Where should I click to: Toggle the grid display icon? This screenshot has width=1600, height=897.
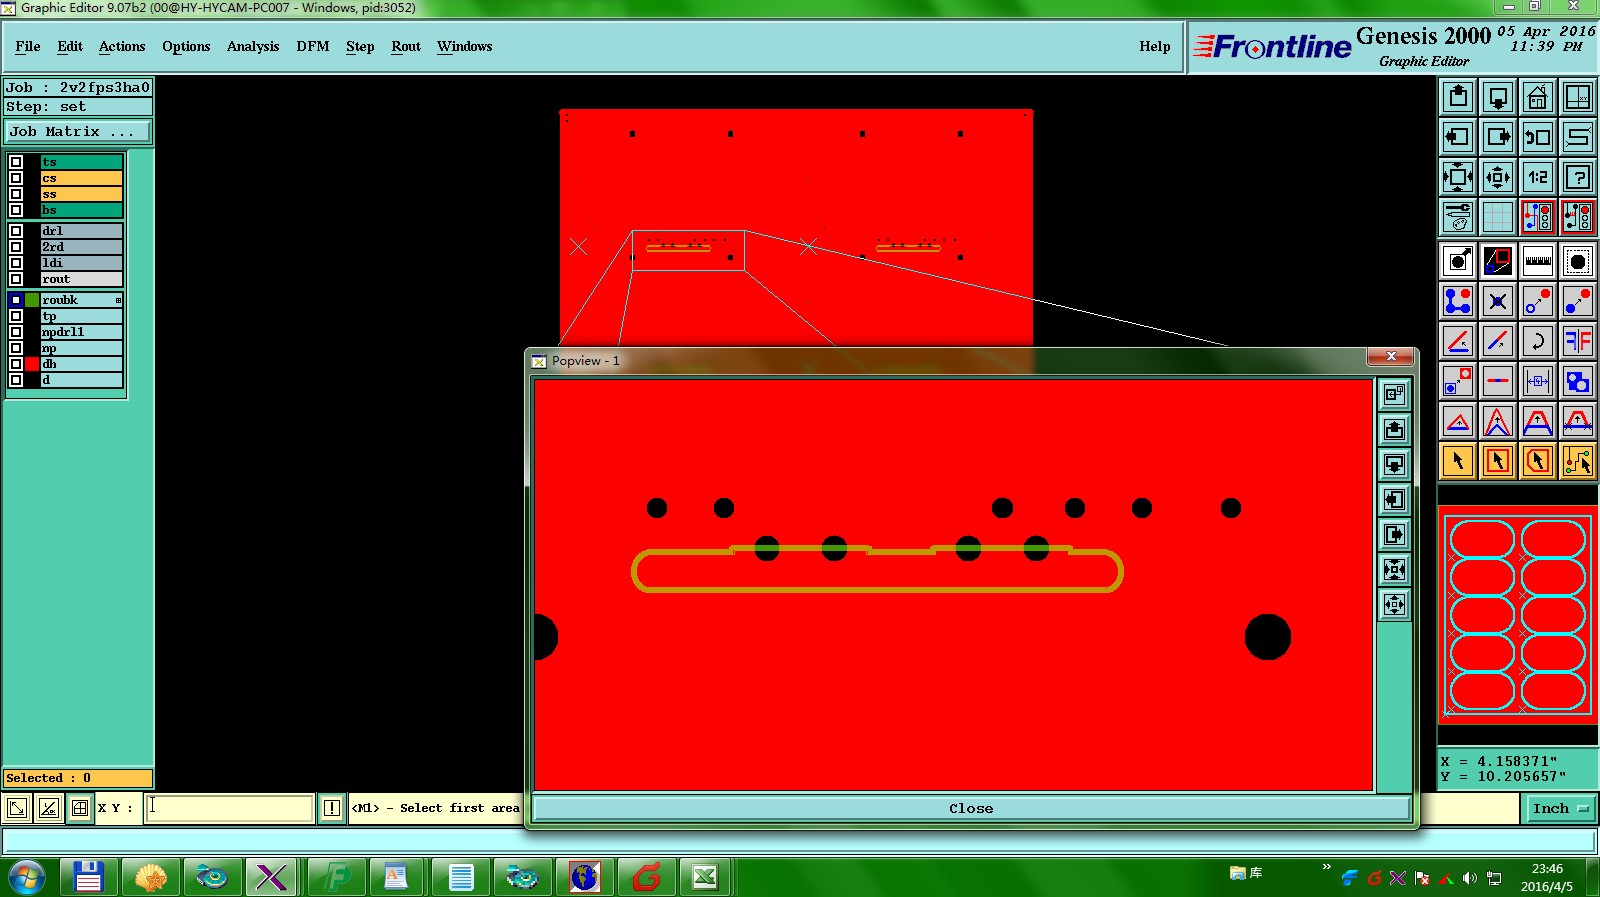(x=1498, y=217)
